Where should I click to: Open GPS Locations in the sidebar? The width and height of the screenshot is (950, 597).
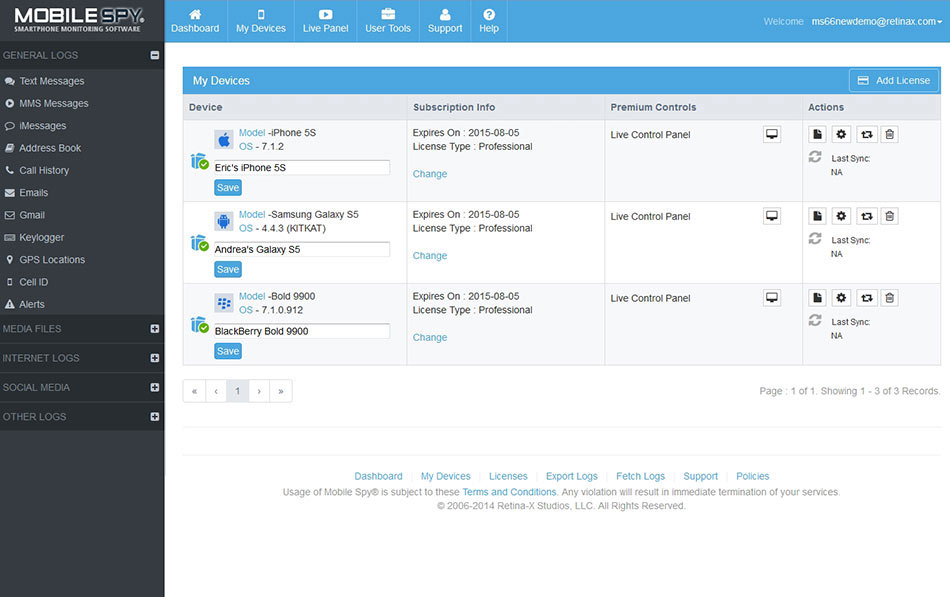(52, 260)
